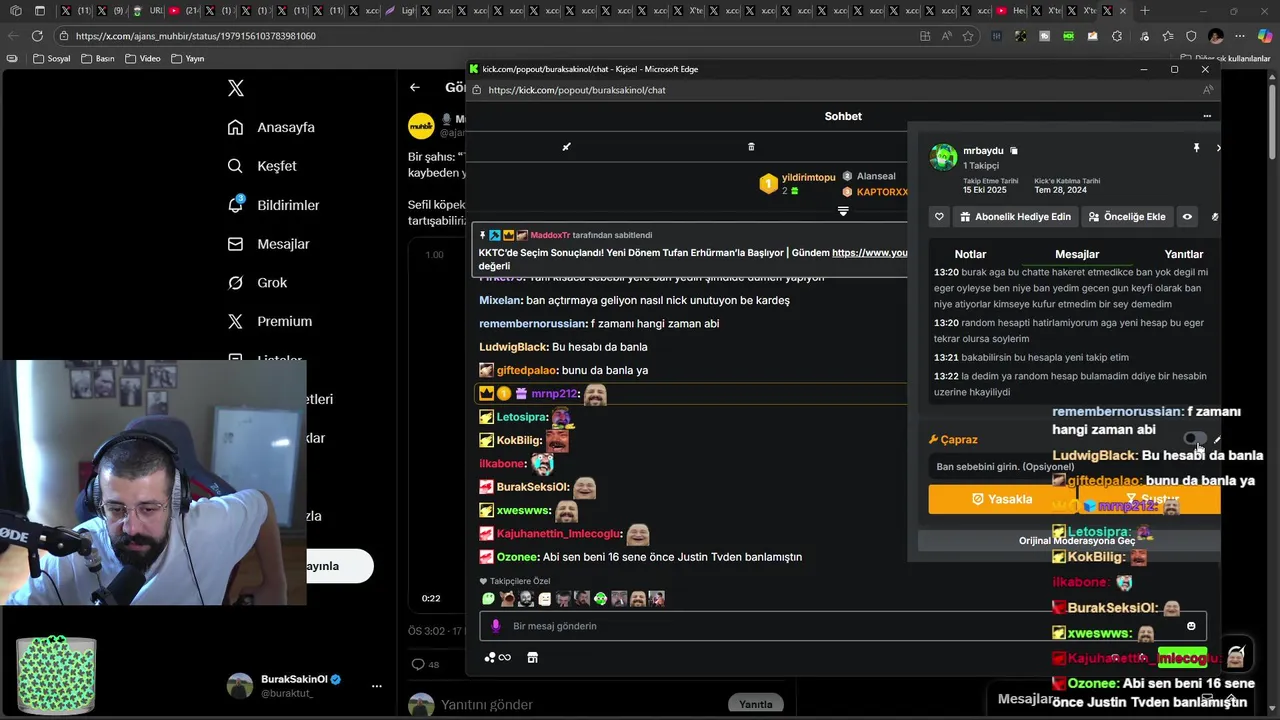The height and width of the screenshot is (720, 1280).
Task: Click the orange Yasakla ban button
Action: click(1002, 499)
